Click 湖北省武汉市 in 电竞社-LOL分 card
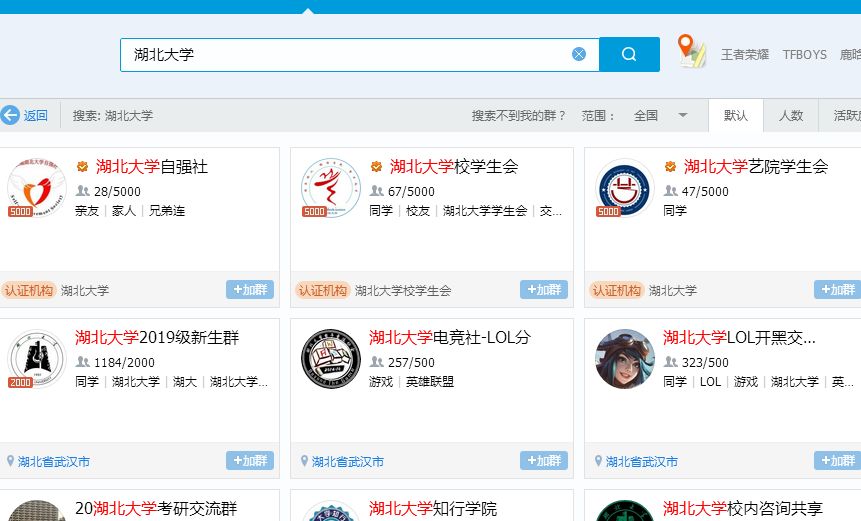 pyautogui.click(x=348, y=462)
